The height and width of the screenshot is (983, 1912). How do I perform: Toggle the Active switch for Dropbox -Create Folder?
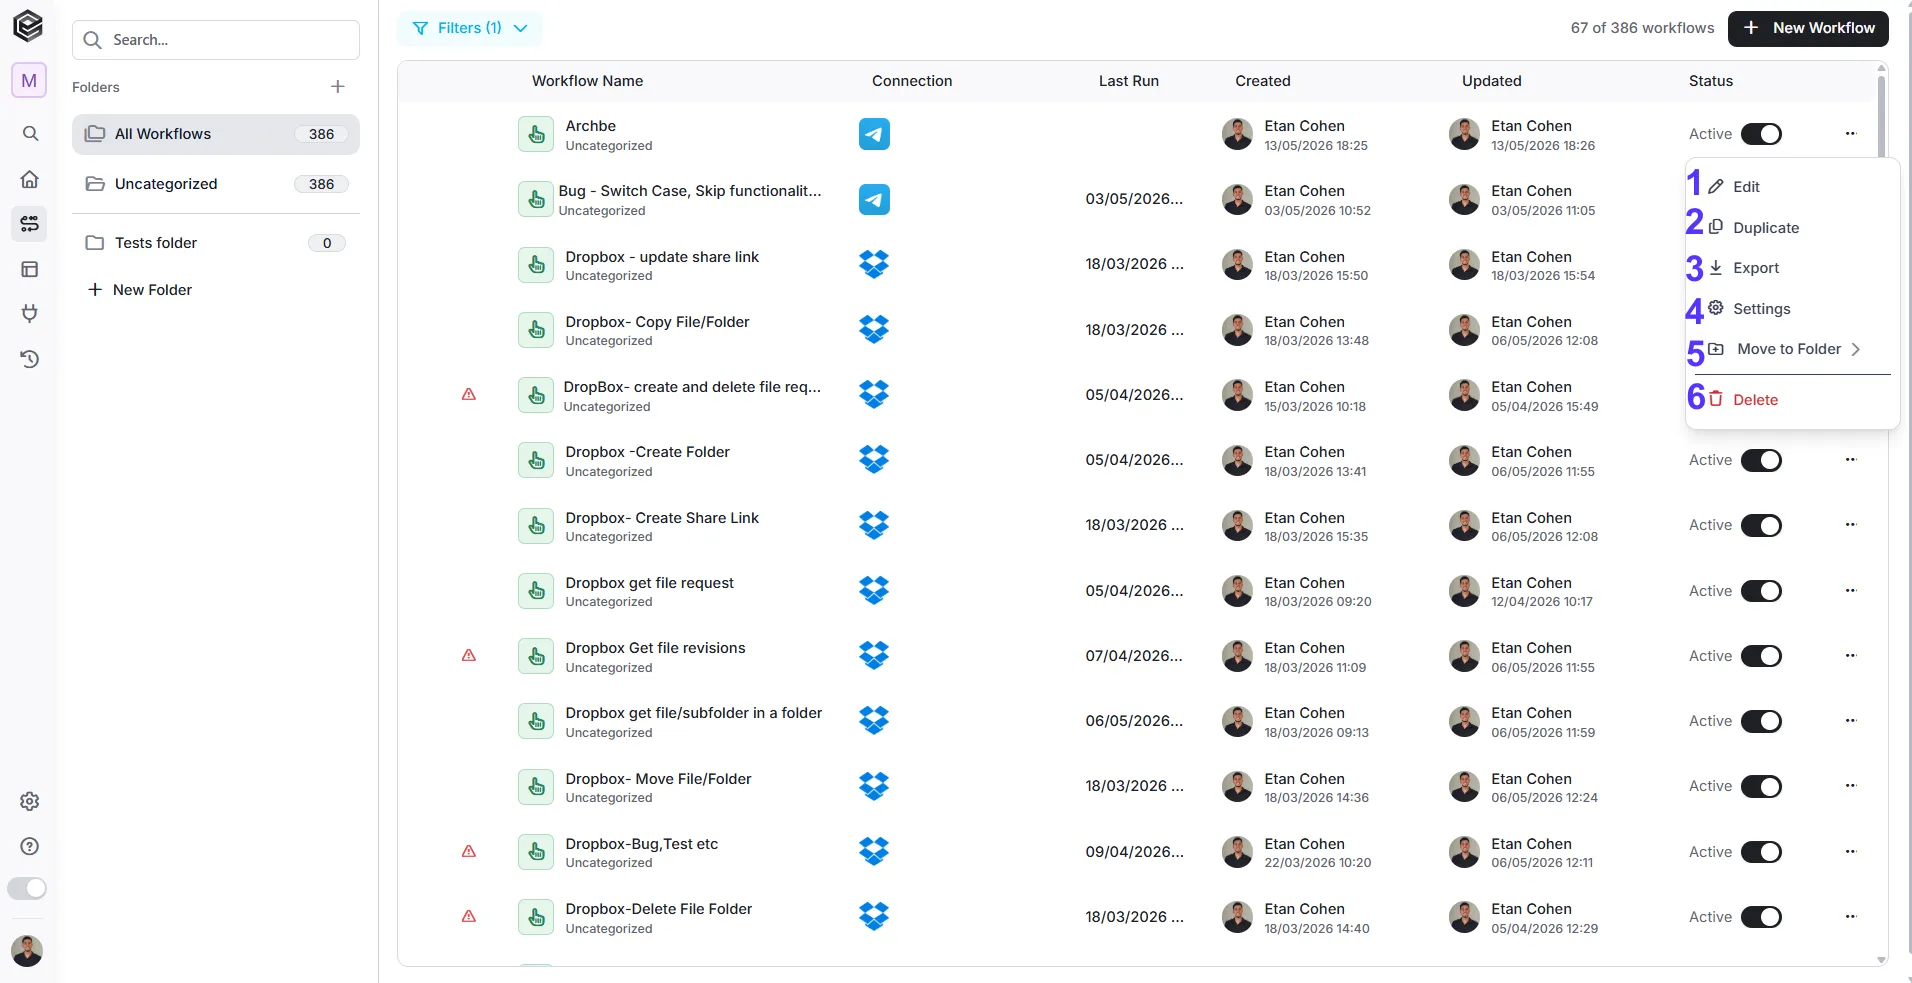coord(1761,460)
